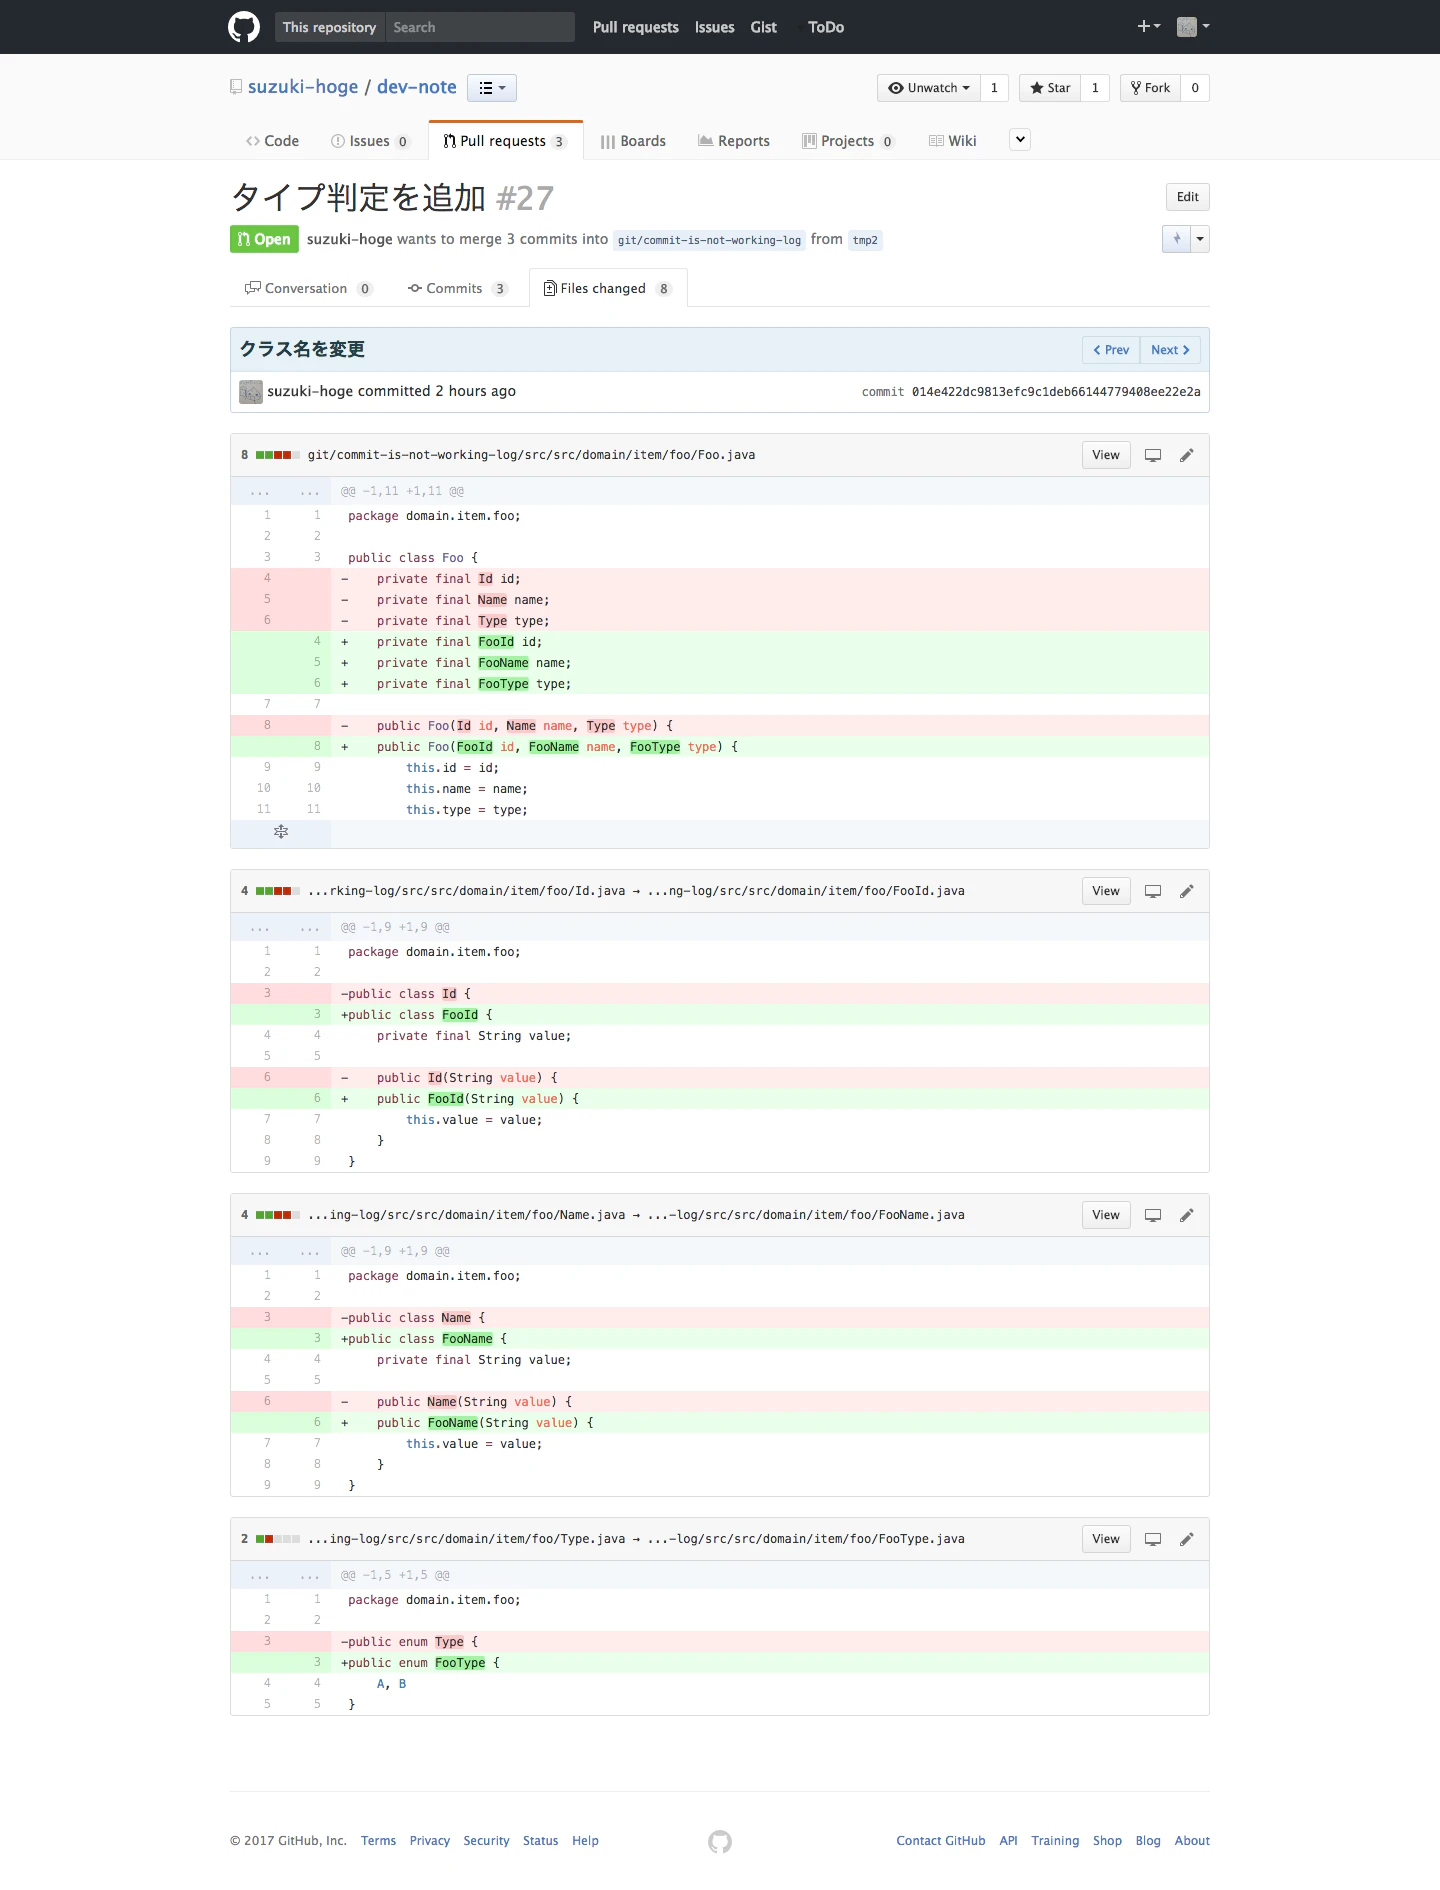View the FooName.java file
This screenshot has width=1440, height=1890.
pos(1106,1215)
